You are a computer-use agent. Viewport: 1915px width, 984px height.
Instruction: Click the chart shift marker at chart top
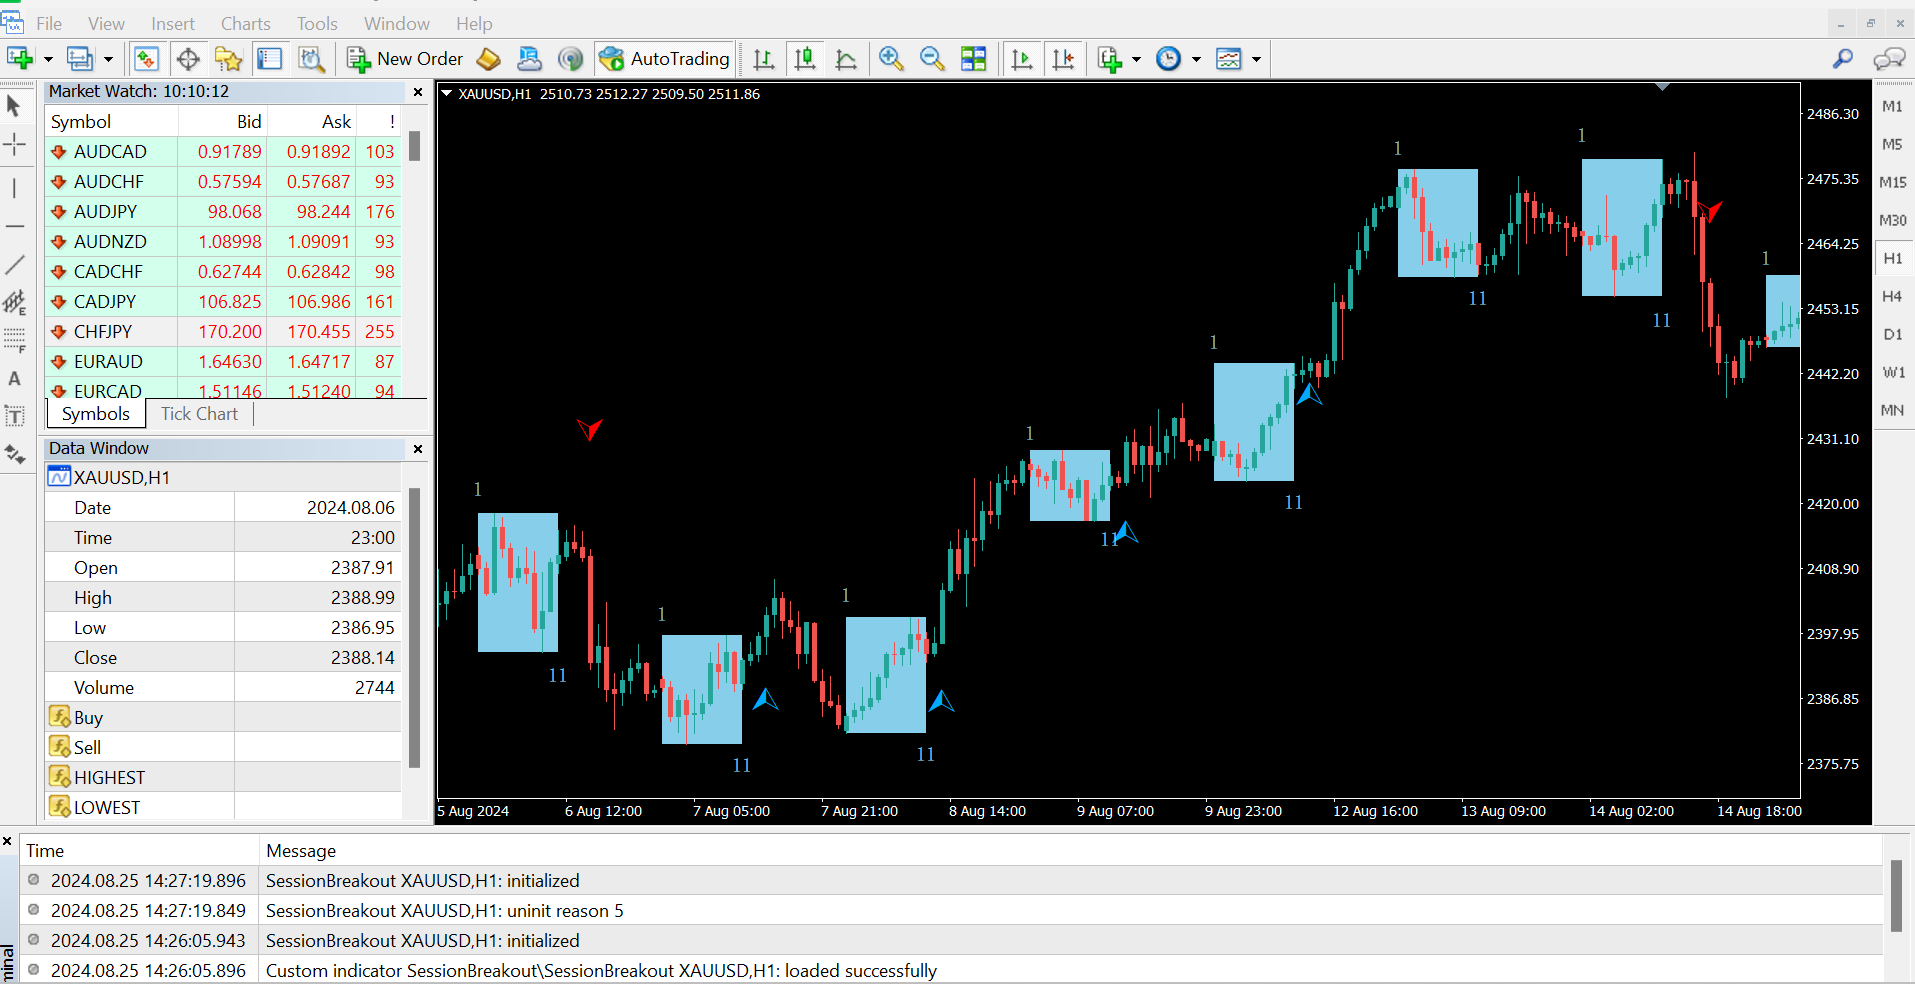(1662, 88)
